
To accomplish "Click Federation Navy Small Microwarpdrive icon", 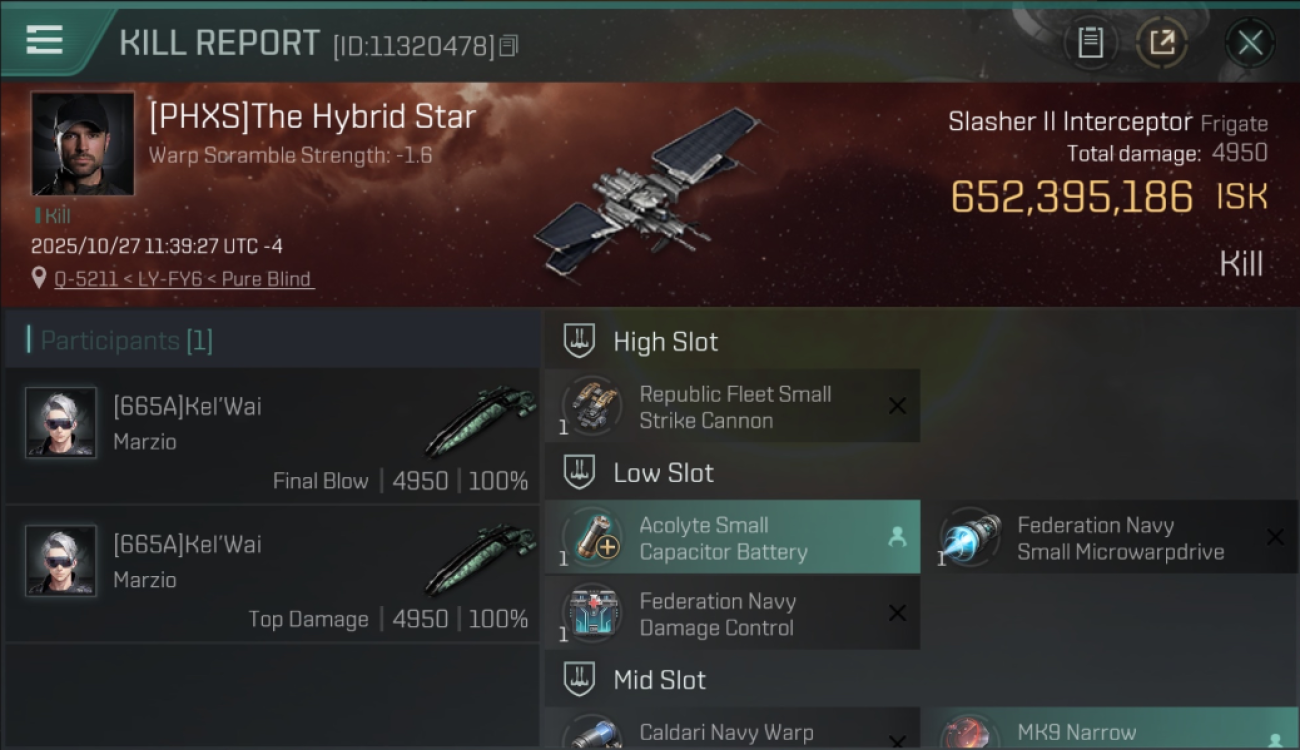I will coord(971,538).
